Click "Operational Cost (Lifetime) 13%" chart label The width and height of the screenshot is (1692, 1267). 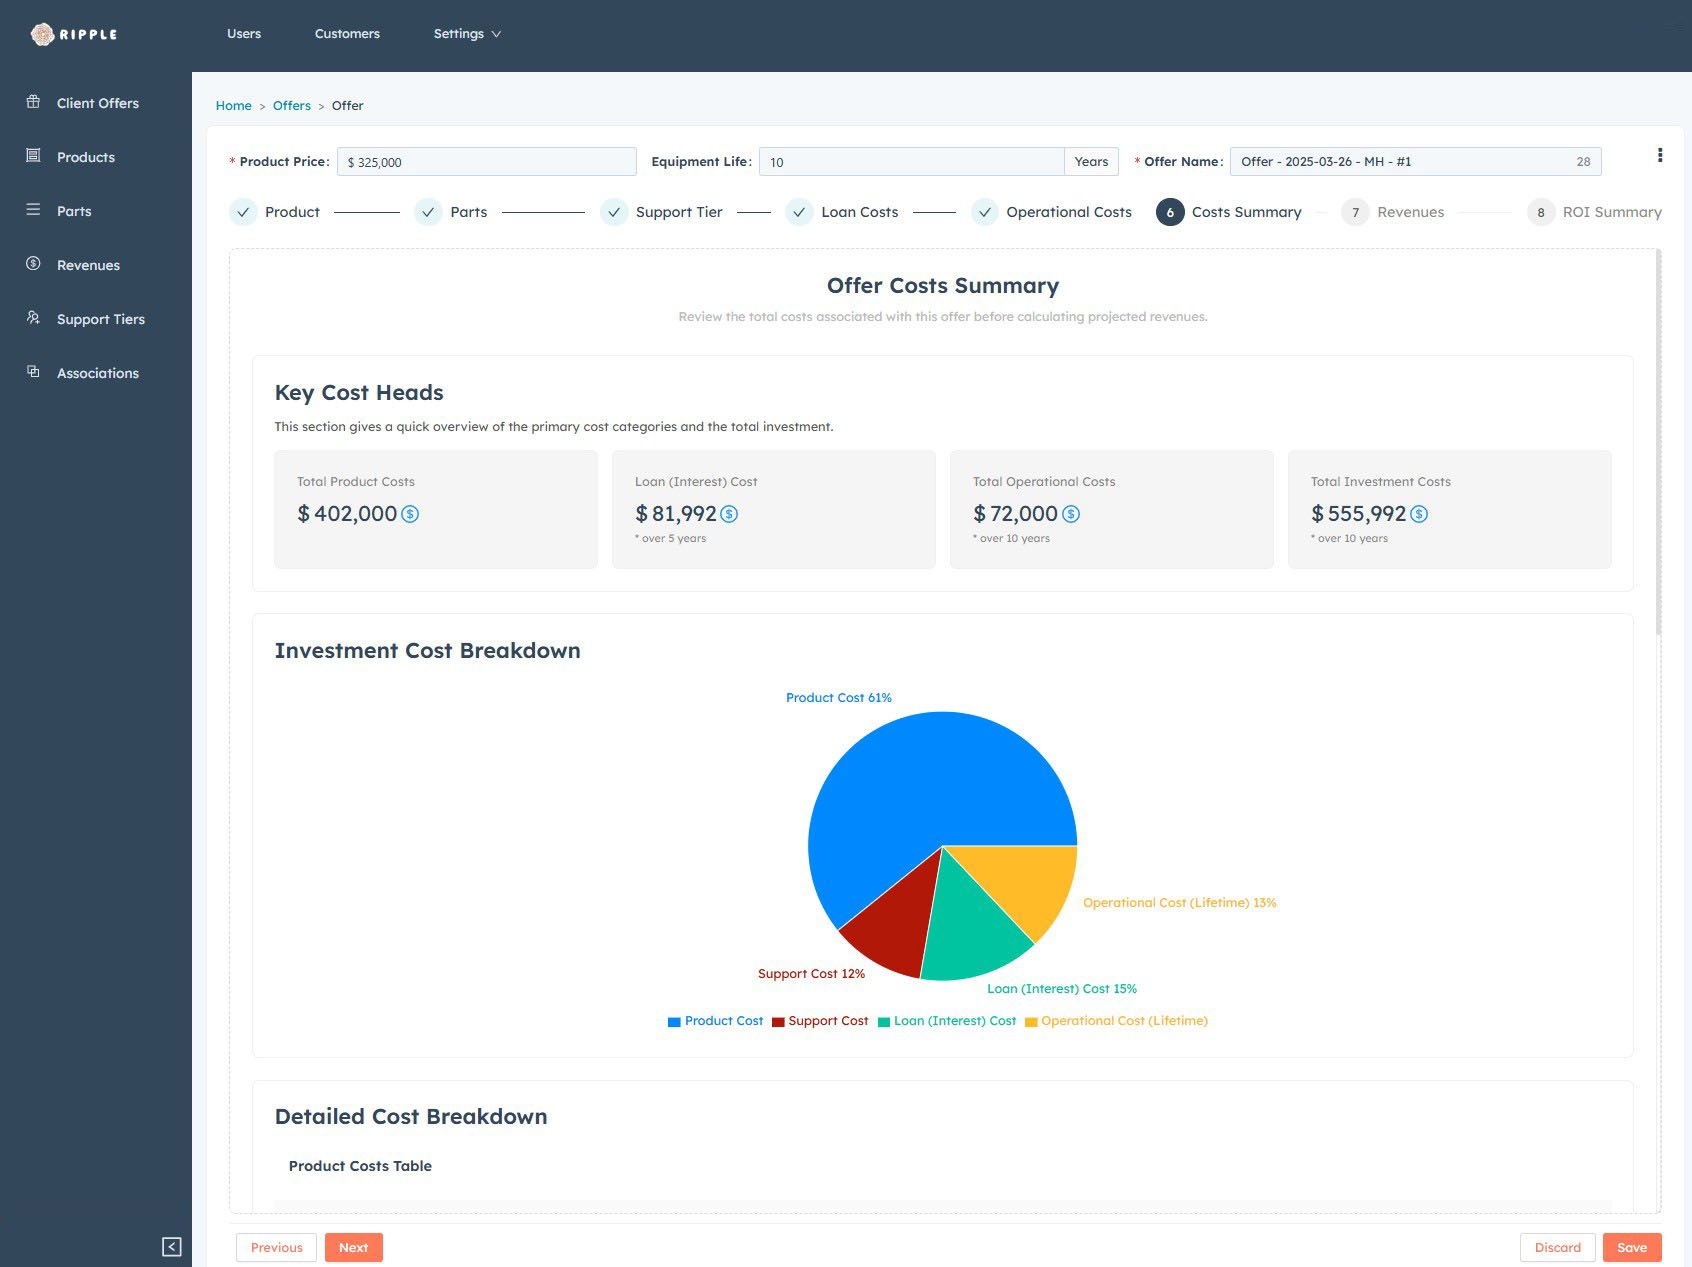(1180, 903)
